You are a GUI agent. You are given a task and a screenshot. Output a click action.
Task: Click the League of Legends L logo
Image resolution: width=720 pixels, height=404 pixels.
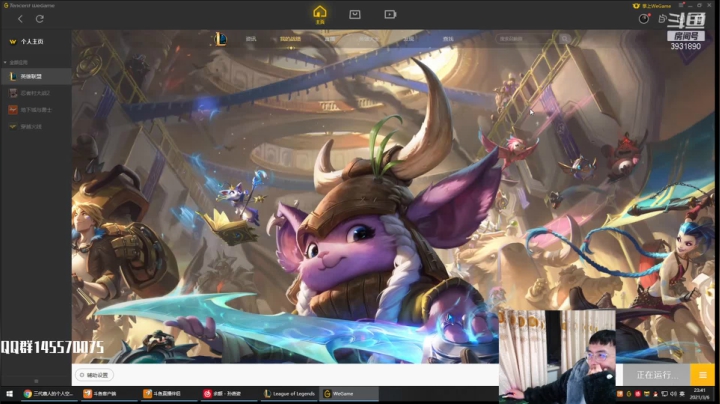pos(220,39)
